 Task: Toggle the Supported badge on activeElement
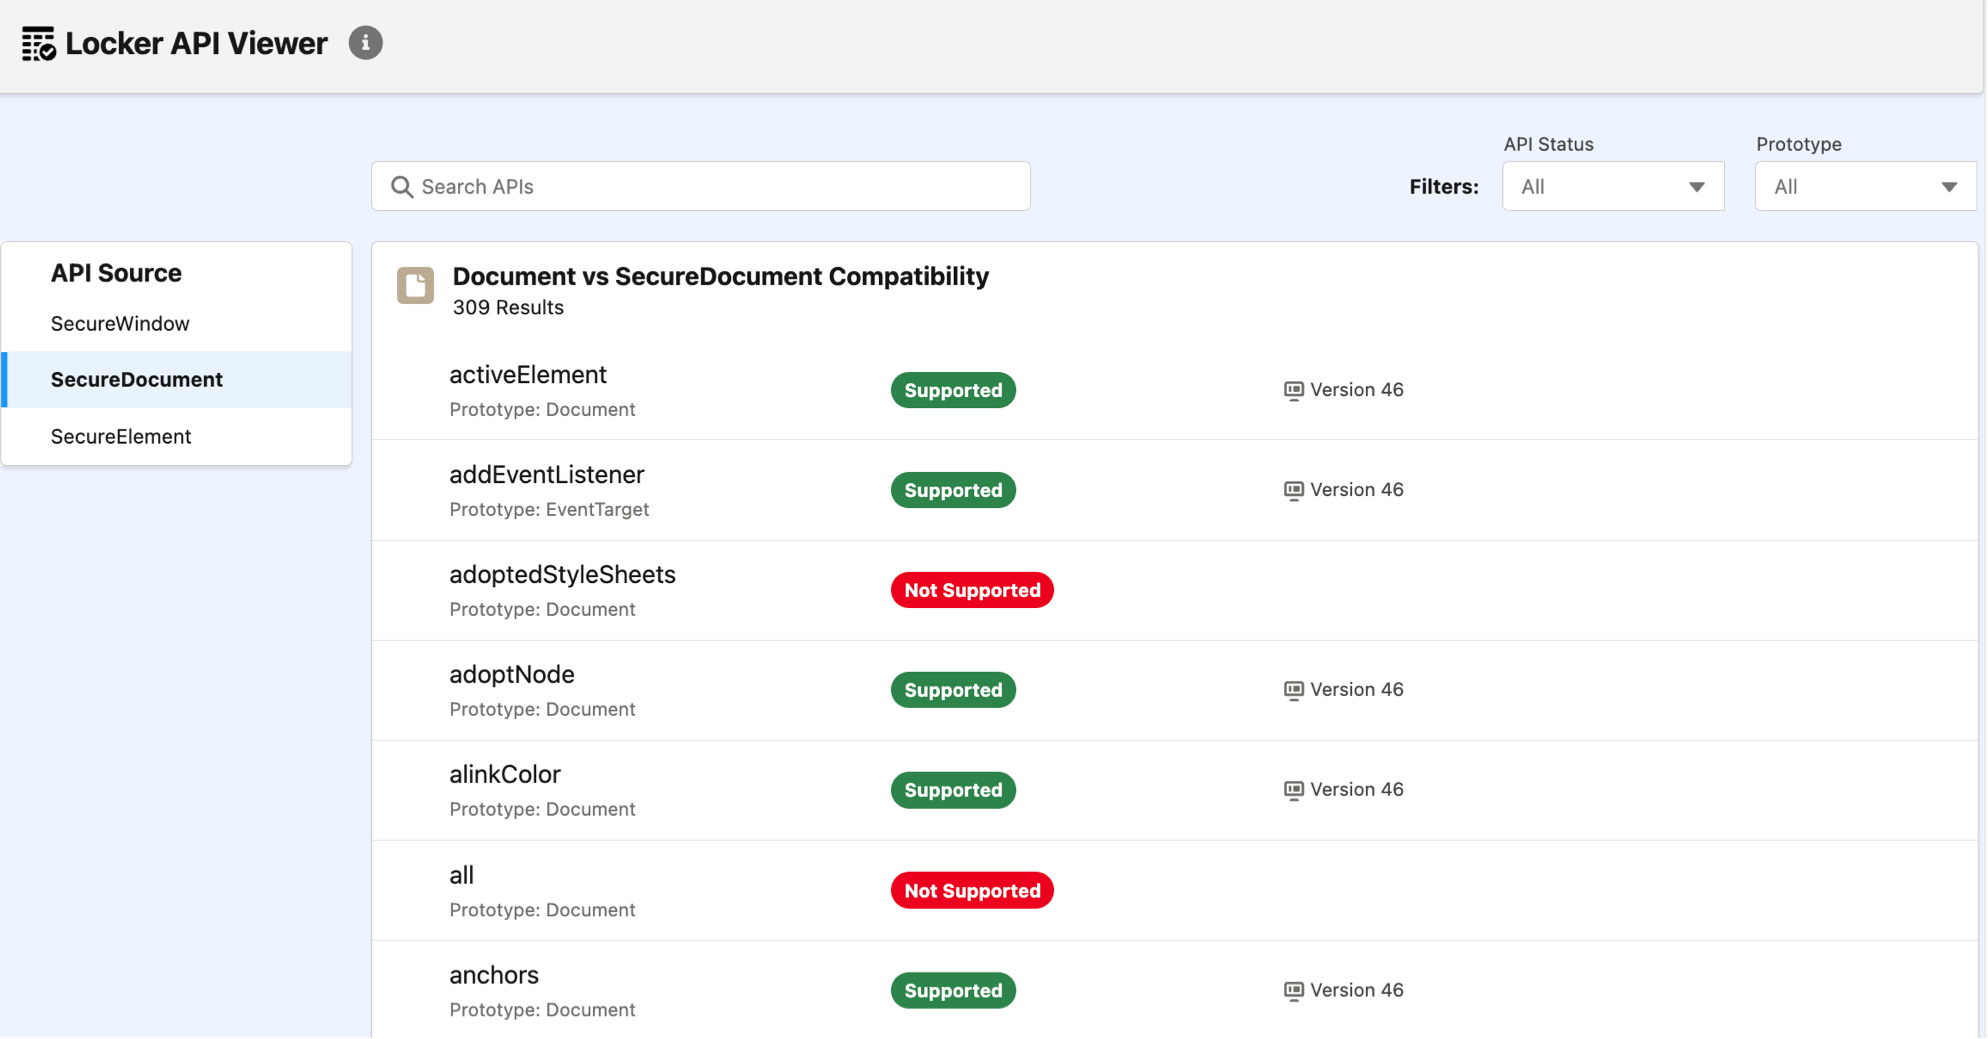coord(953,390)
